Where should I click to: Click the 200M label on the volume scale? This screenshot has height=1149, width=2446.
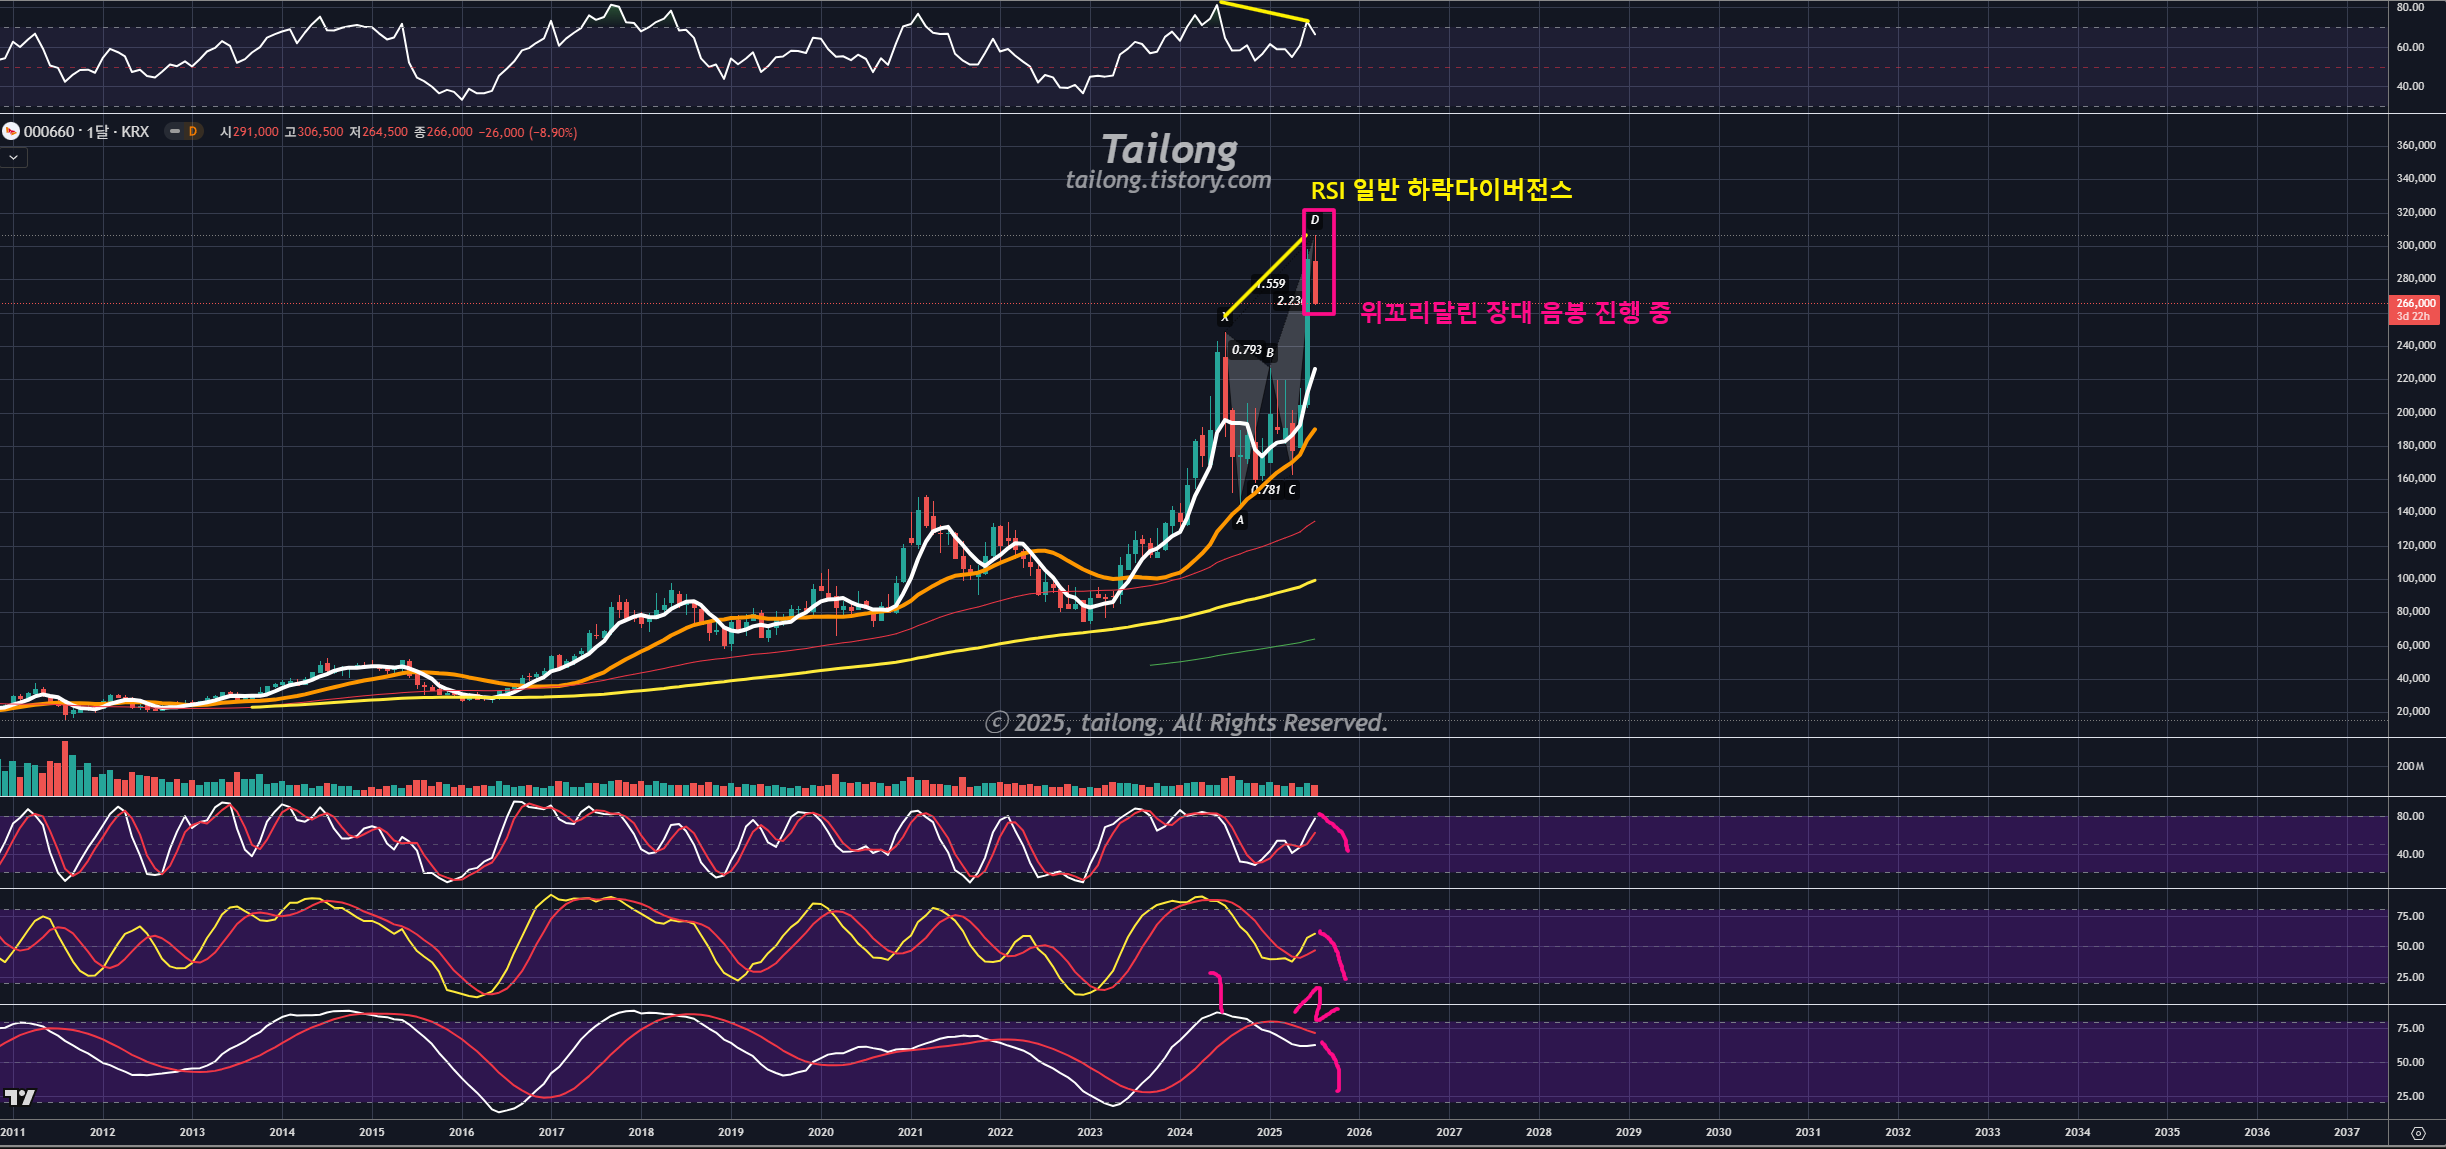(2410, 766)
